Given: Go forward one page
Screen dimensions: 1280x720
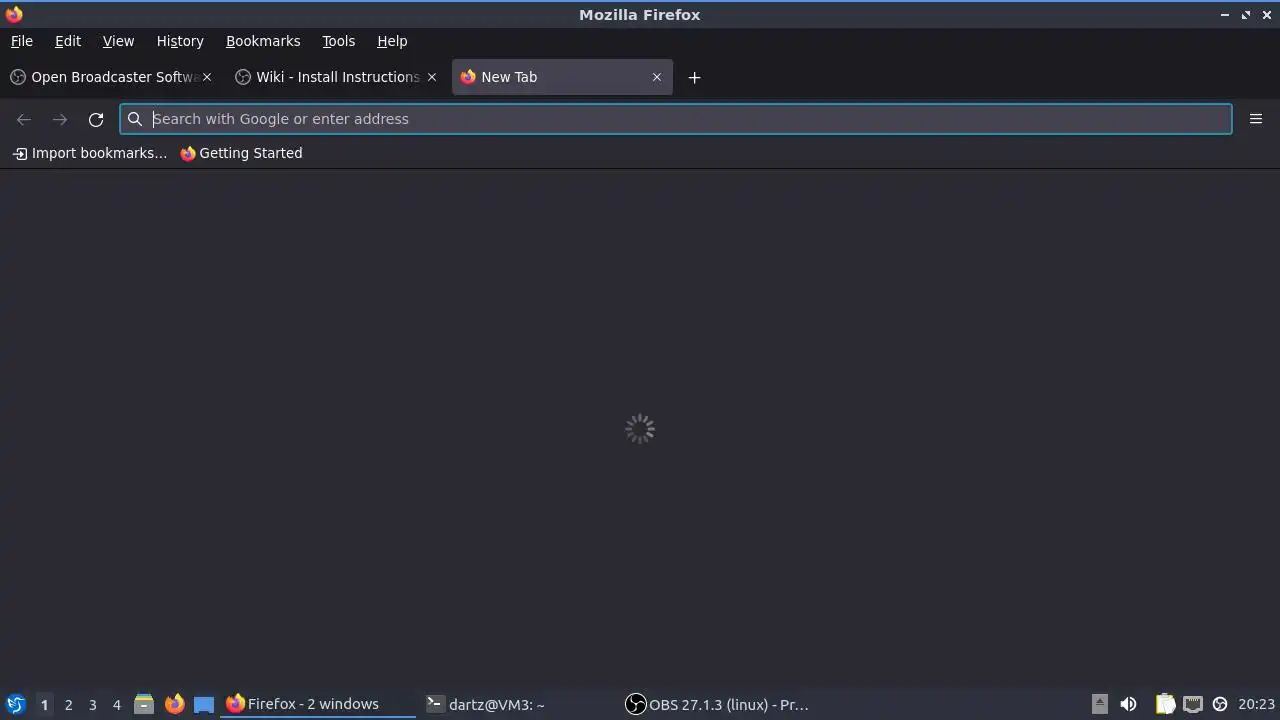Looking at the screenshot, I should tap(60, 119).
